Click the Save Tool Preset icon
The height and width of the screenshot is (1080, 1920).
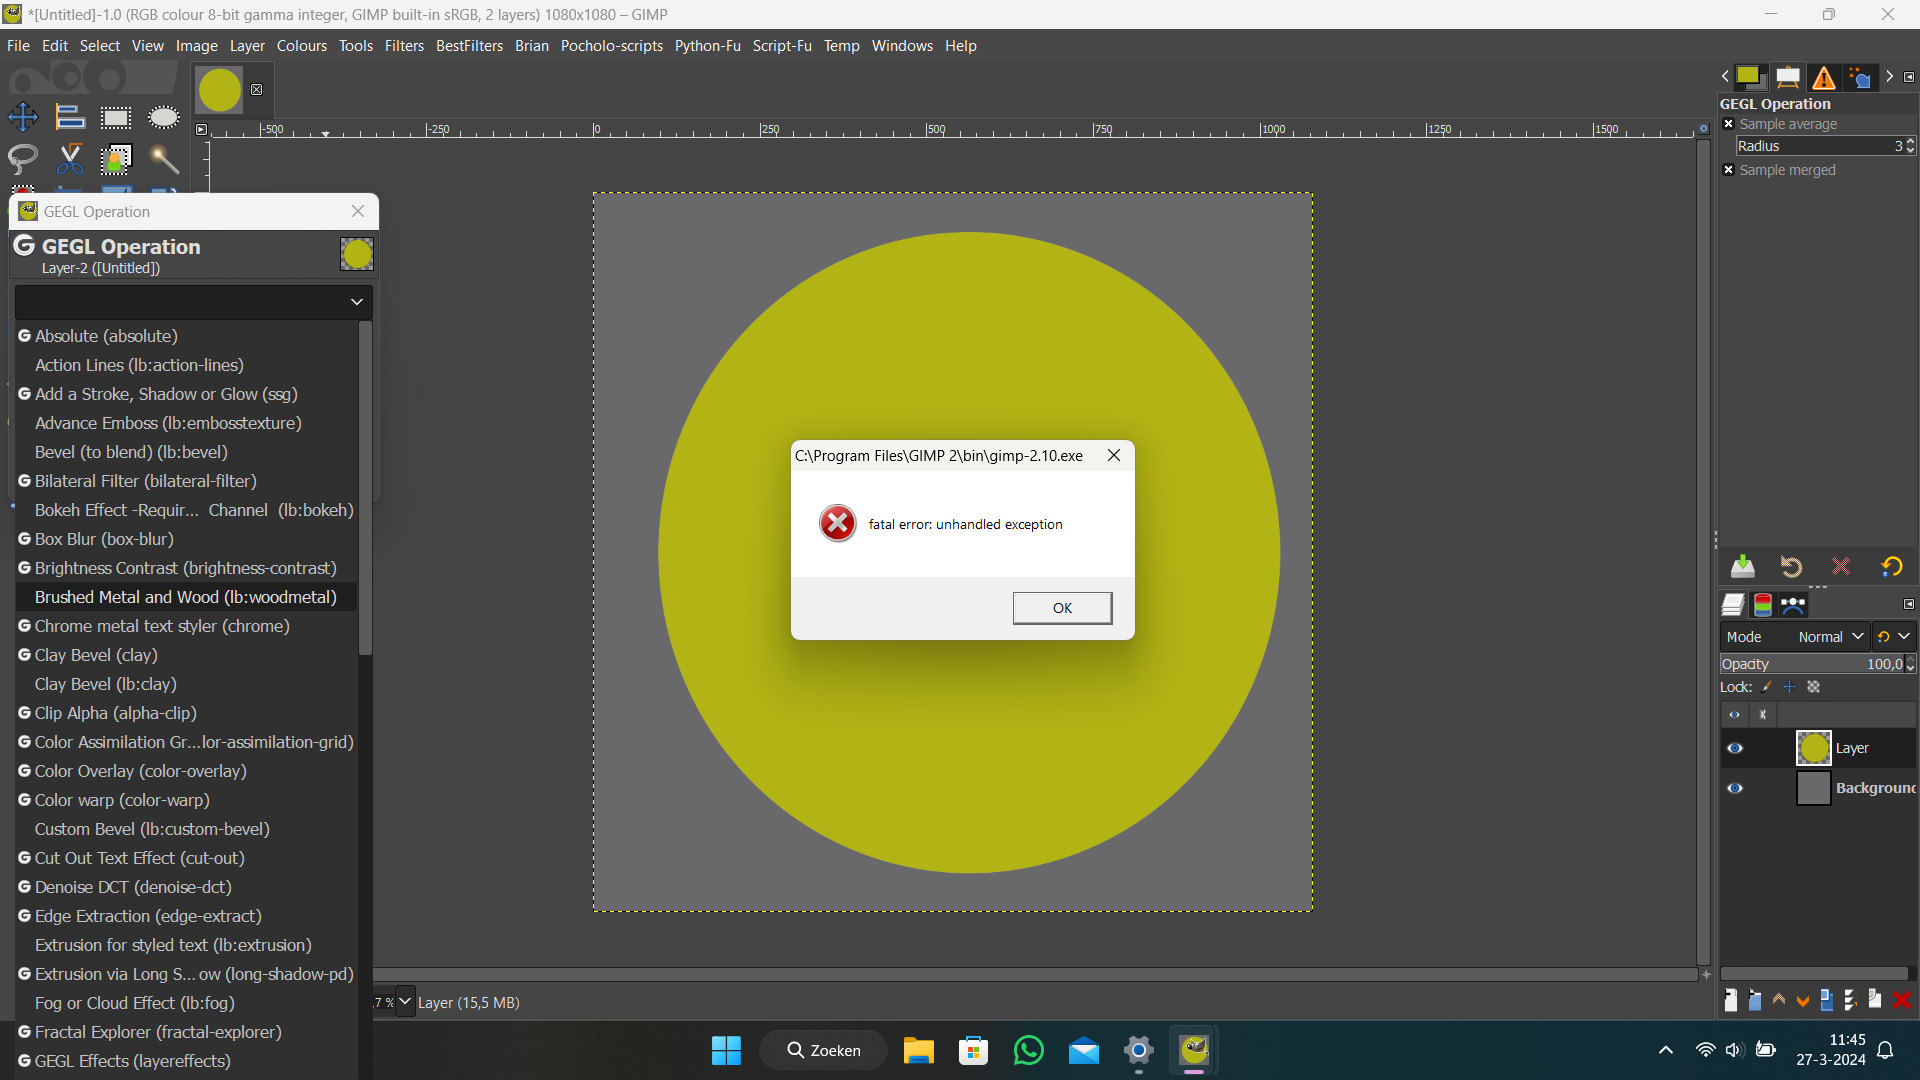1743,567
